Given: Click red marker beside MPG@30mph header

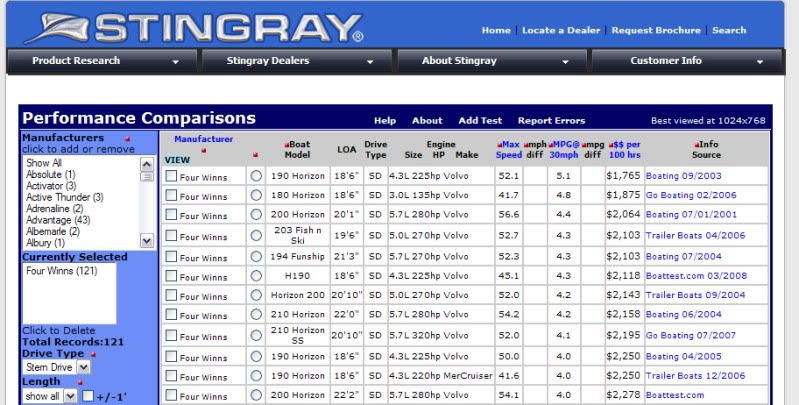Looking at the screenshot, I should 551,145.
